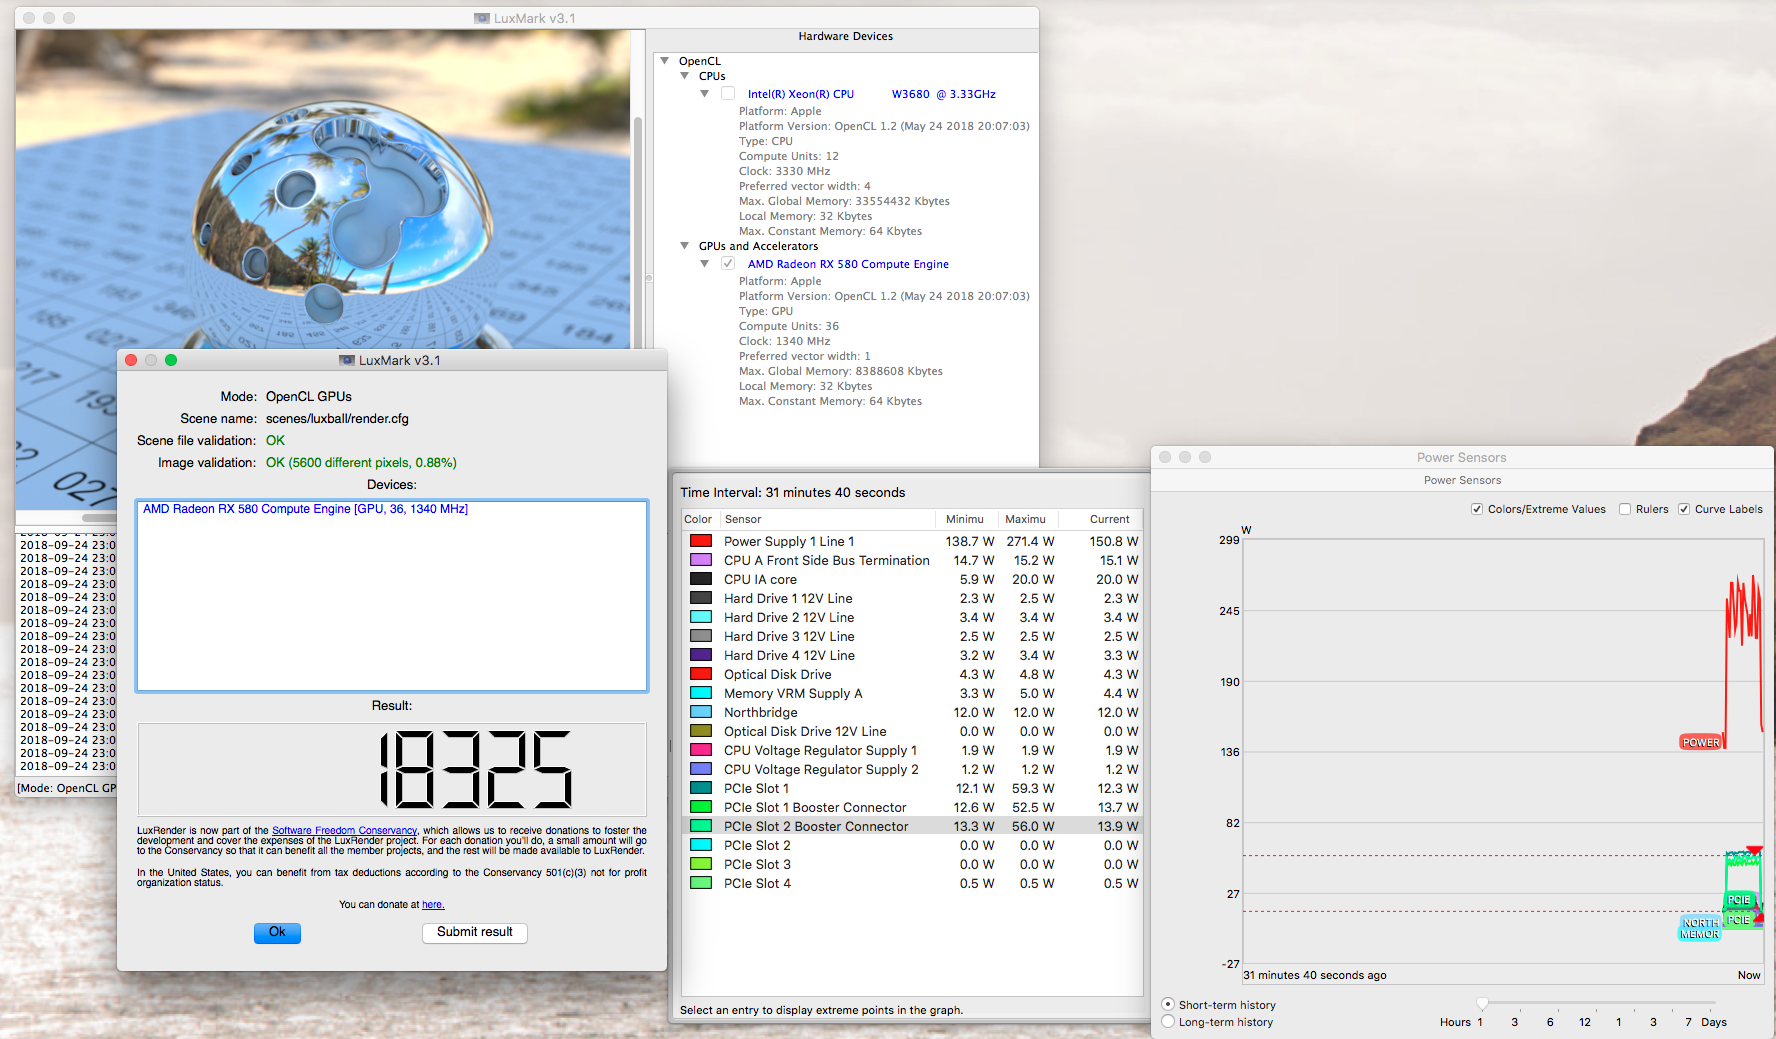
Task: Select the PCIe Slot 3 row
Action: 911,864
